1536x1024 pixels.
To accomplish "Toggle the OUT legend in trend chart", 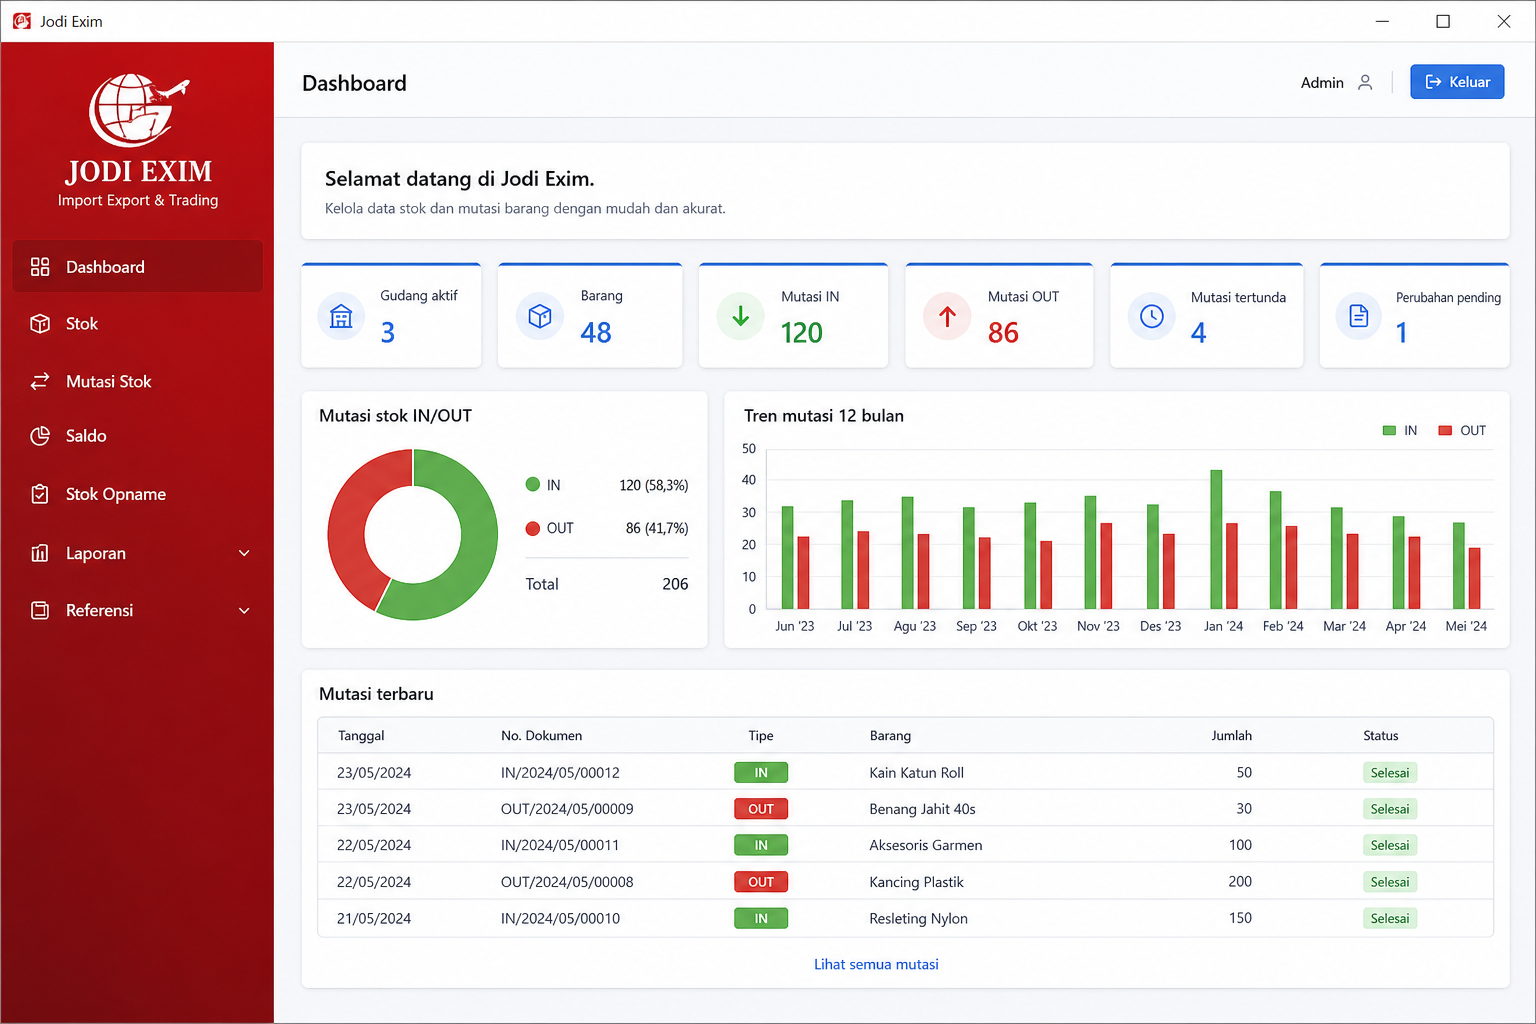I will click(1462, 430).
